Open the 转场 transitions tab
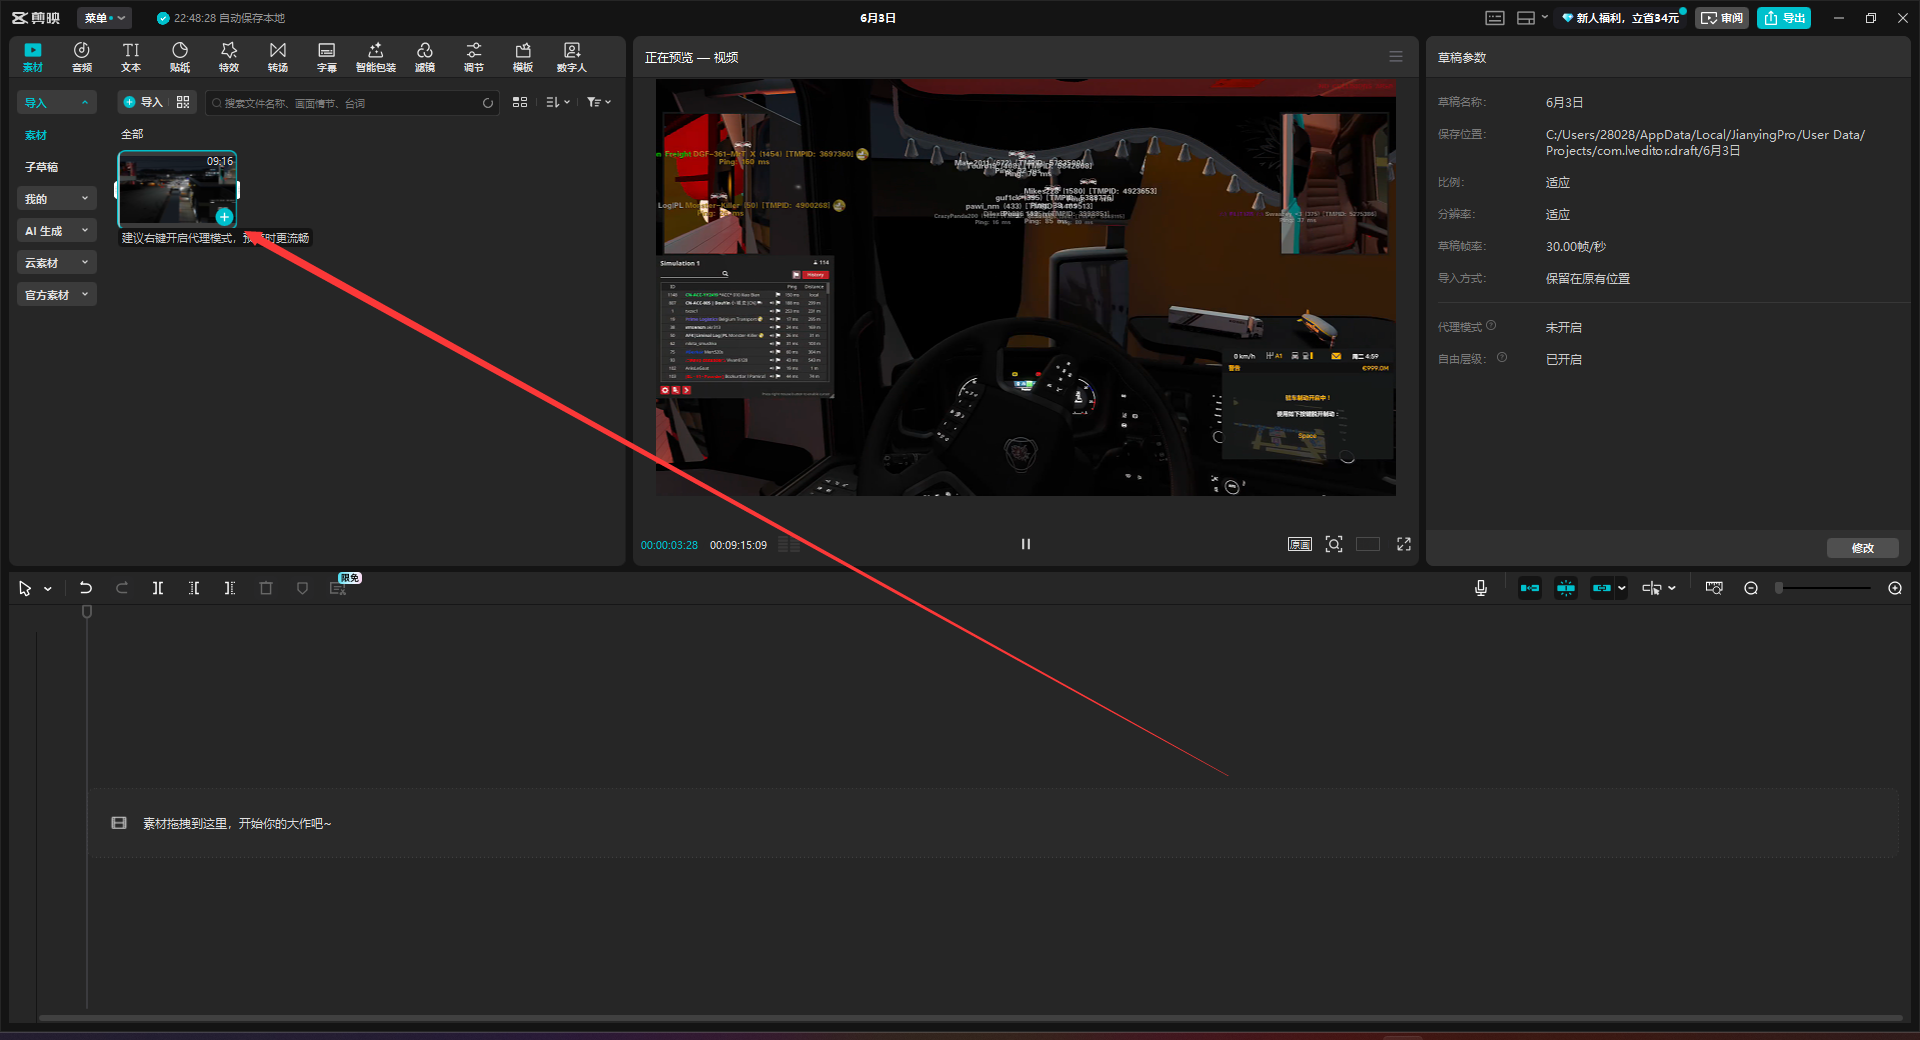 tap(278, 57)
